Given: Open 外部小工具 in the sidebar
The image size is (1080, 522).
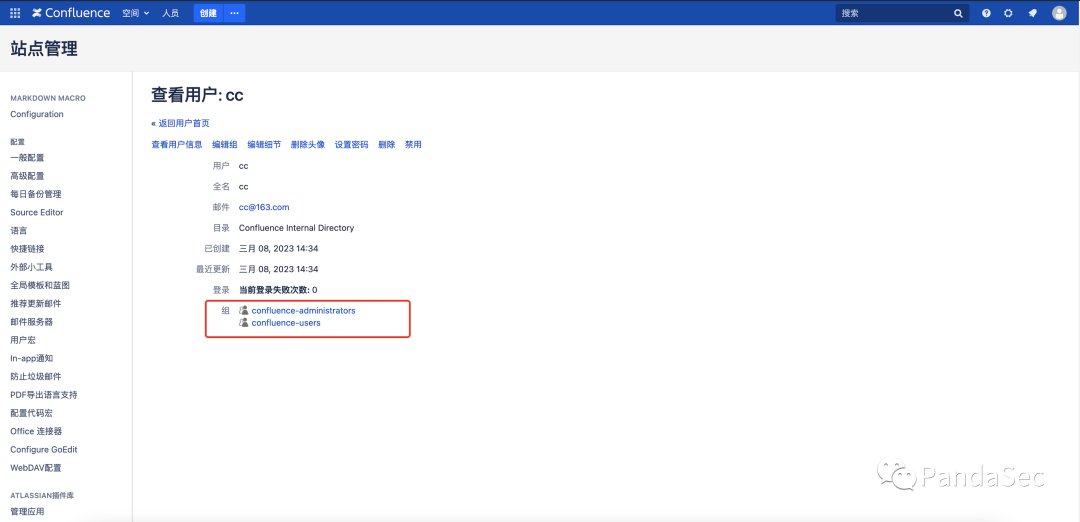Looking at the screenshot, I should [x=32, y=267].
